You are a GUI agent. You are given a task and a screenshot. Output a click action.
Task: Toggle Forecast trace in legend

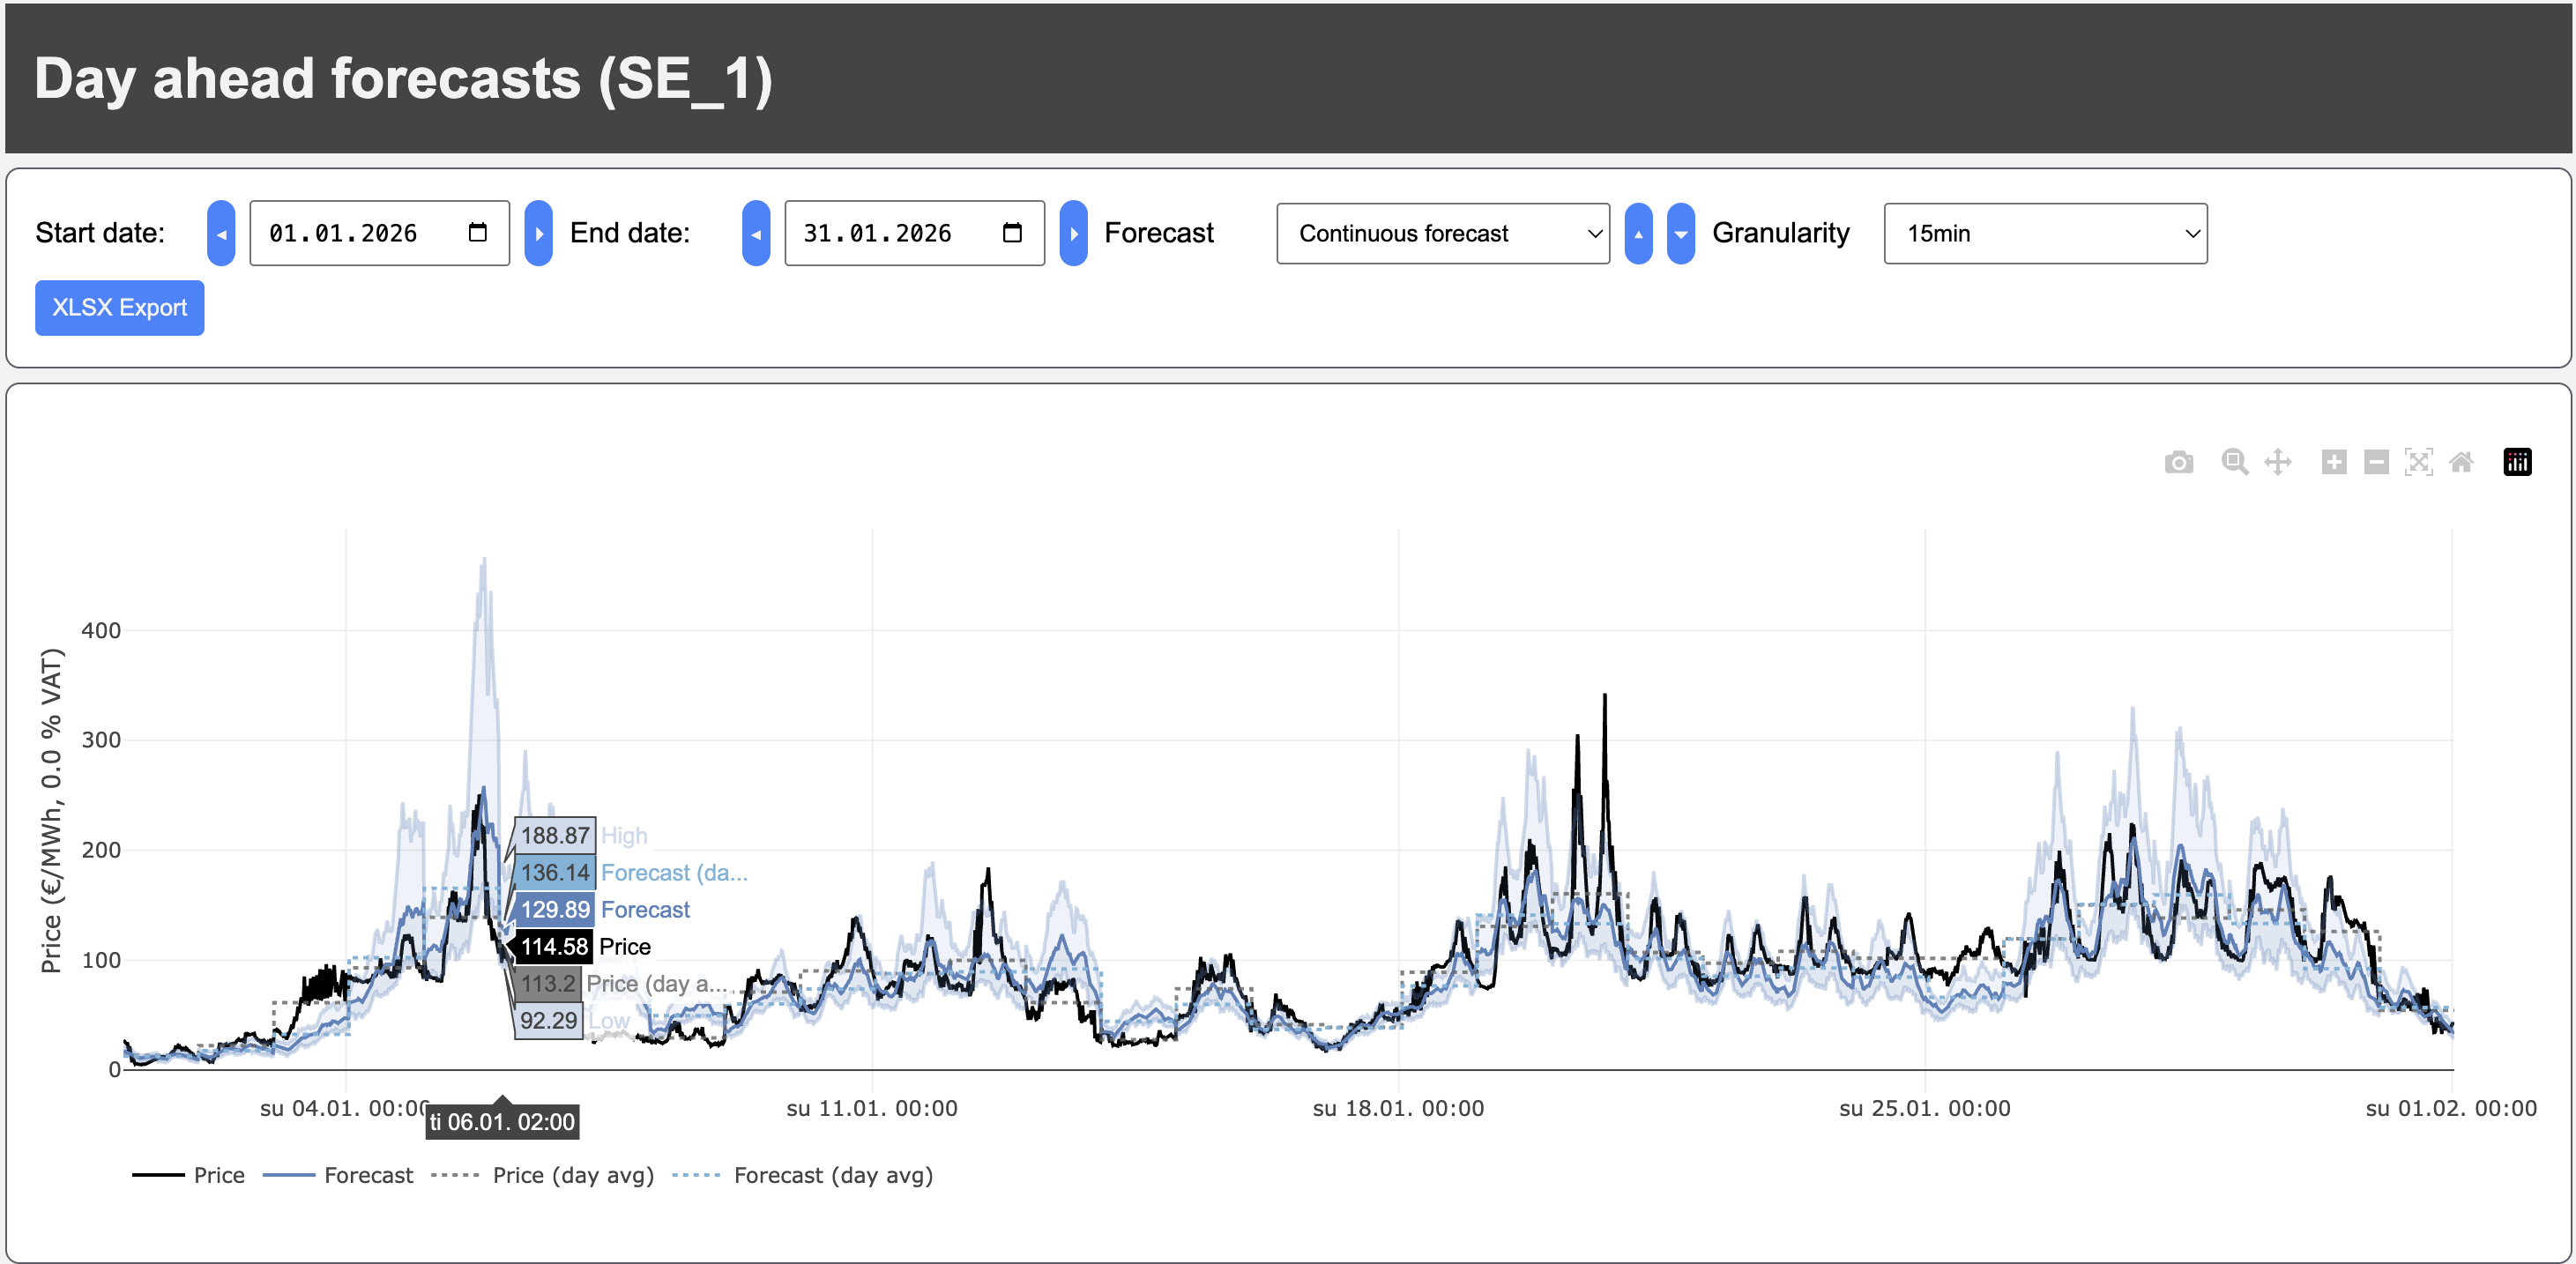pos(367,1175)
